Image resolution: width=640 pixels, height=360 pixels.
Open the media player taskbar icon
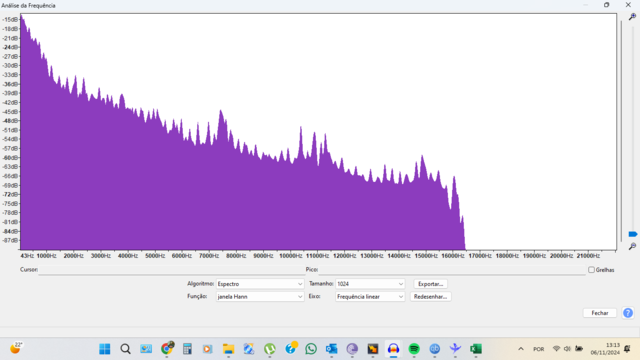click(207, 349)
